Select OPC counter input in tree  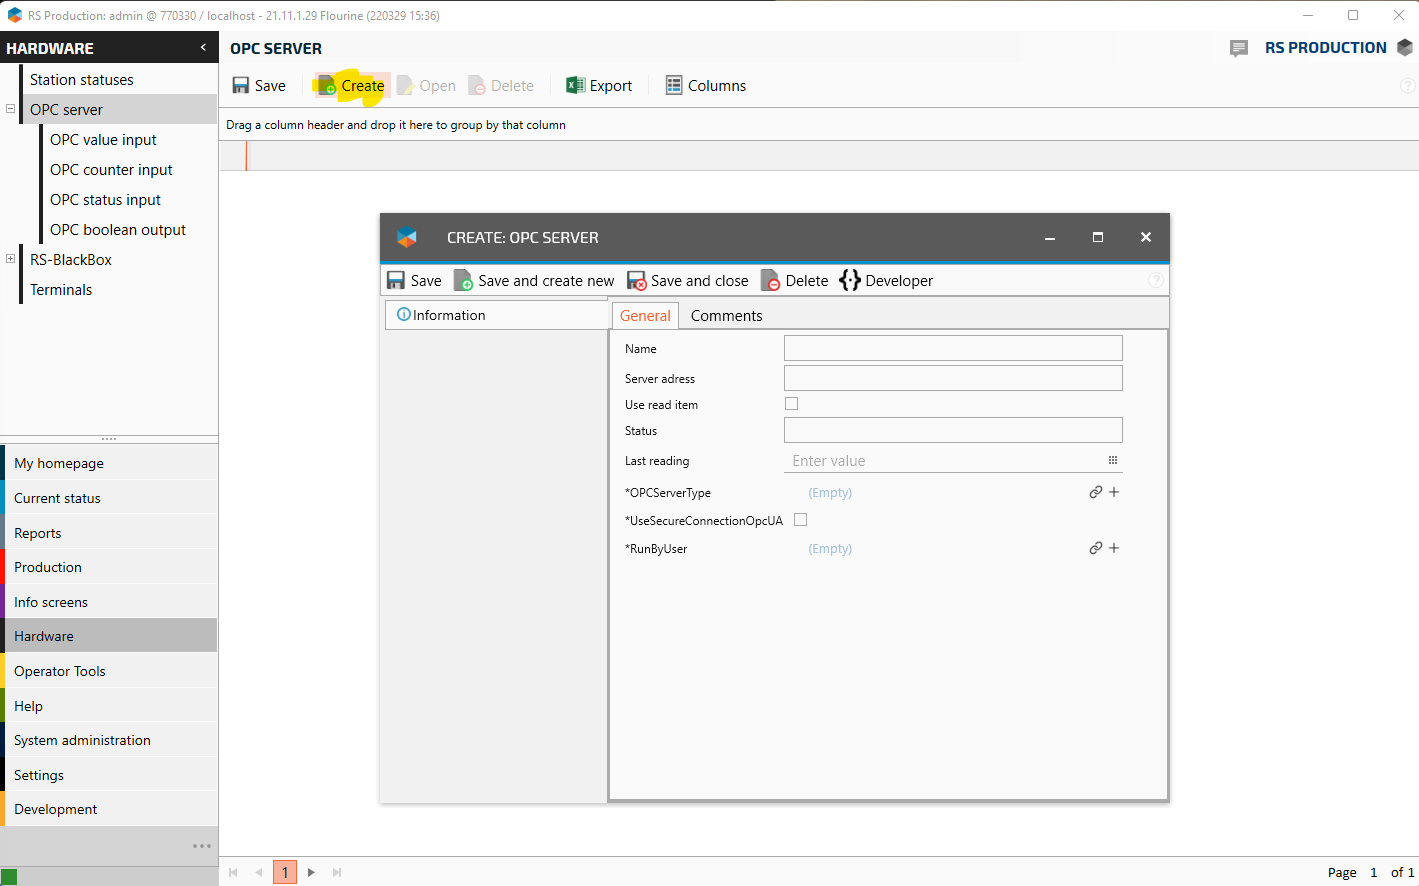[x=111, y=170]
